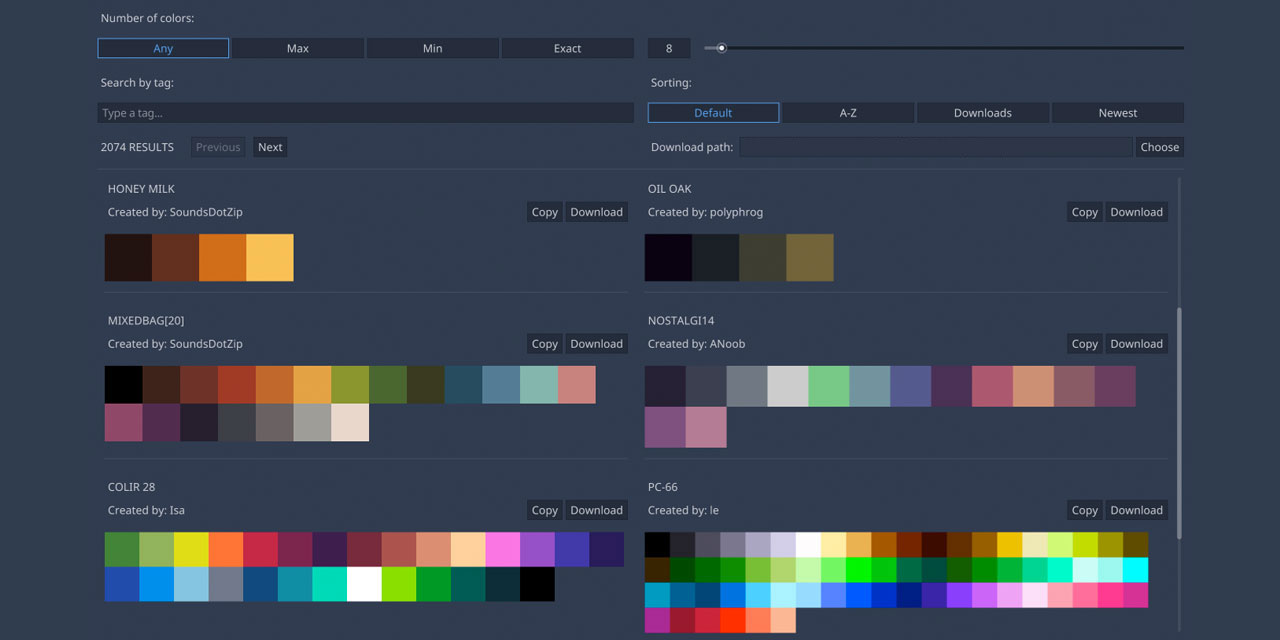Copy the HONEY MILK palette

tap(545, 212)
